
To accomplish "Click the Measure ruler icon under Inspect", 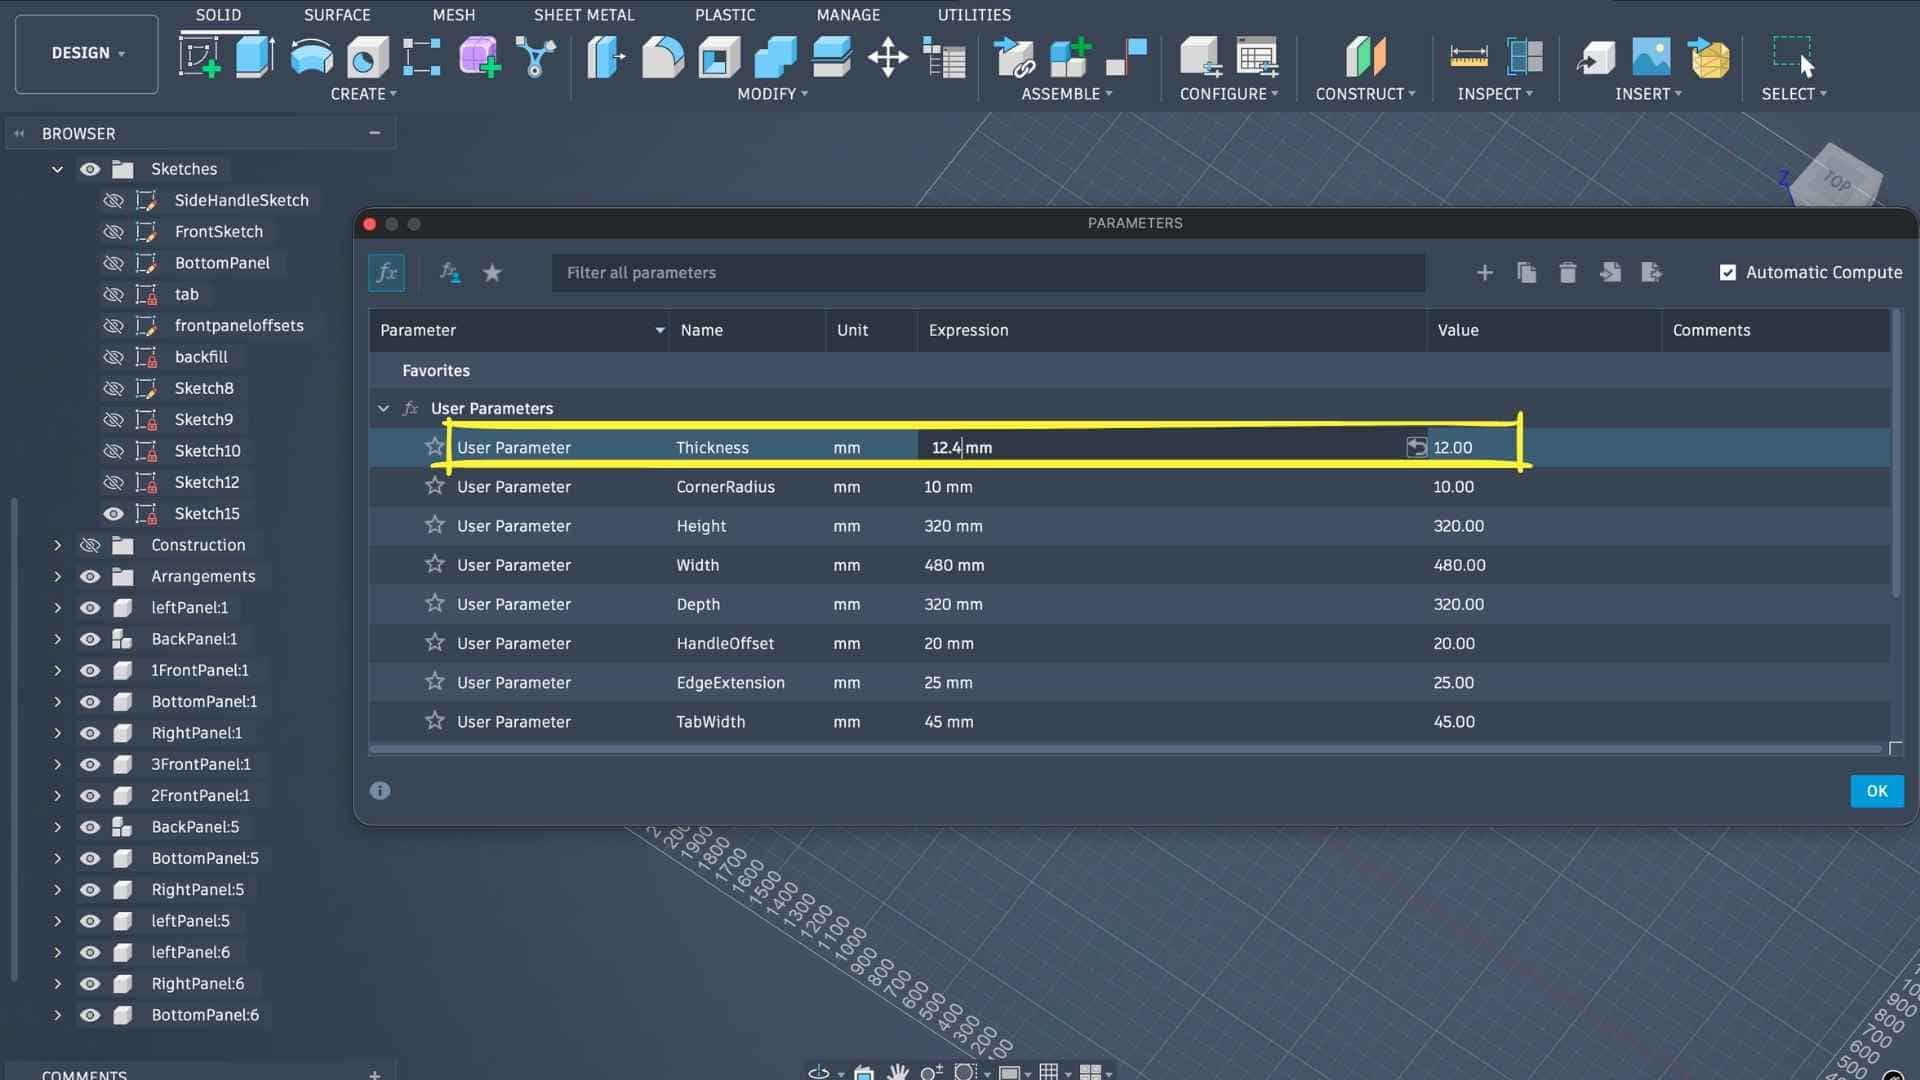I will (1468, 57).
